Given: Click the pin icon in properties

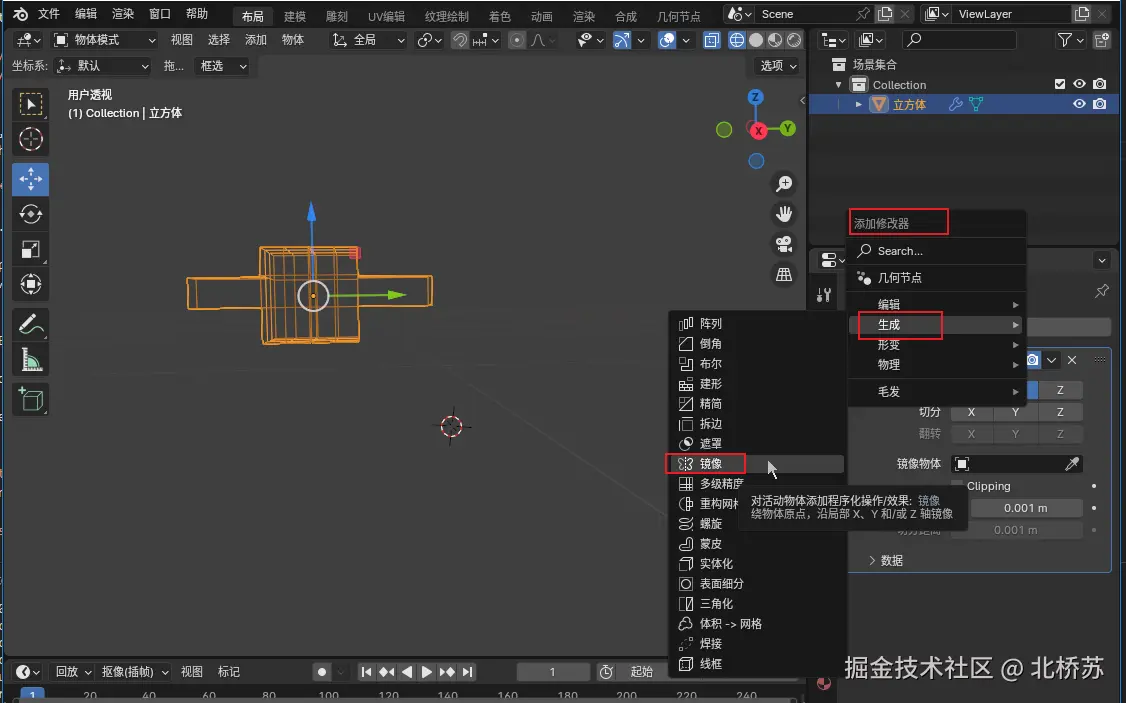Looking at the screenshot, I should point(1102,291).
